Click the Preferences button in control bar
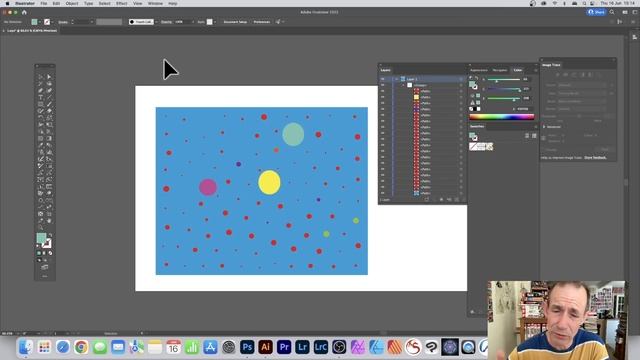 pyautogui.click(x=262, y=22)
